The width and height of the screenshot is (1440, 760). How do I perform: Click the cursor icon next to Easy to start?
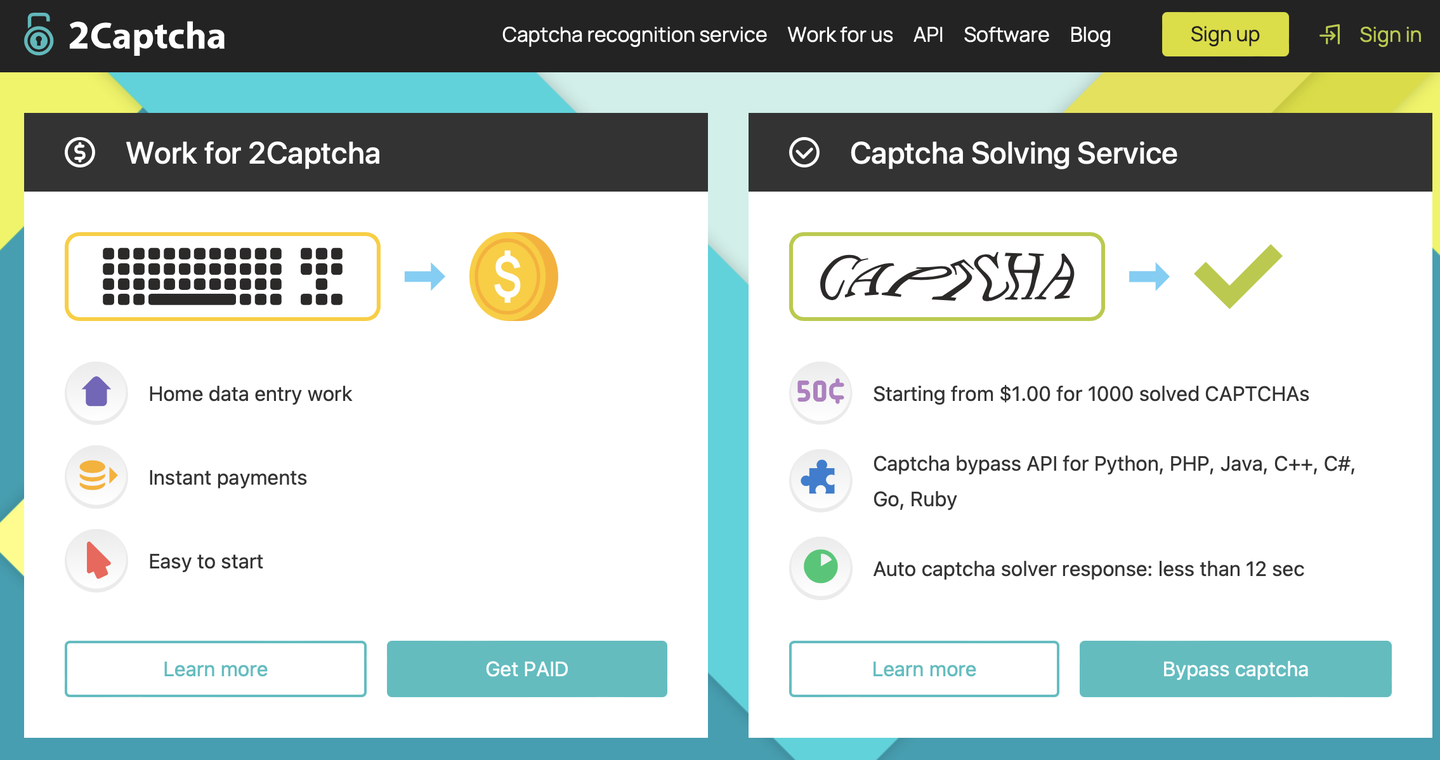[x=96, y=561]
